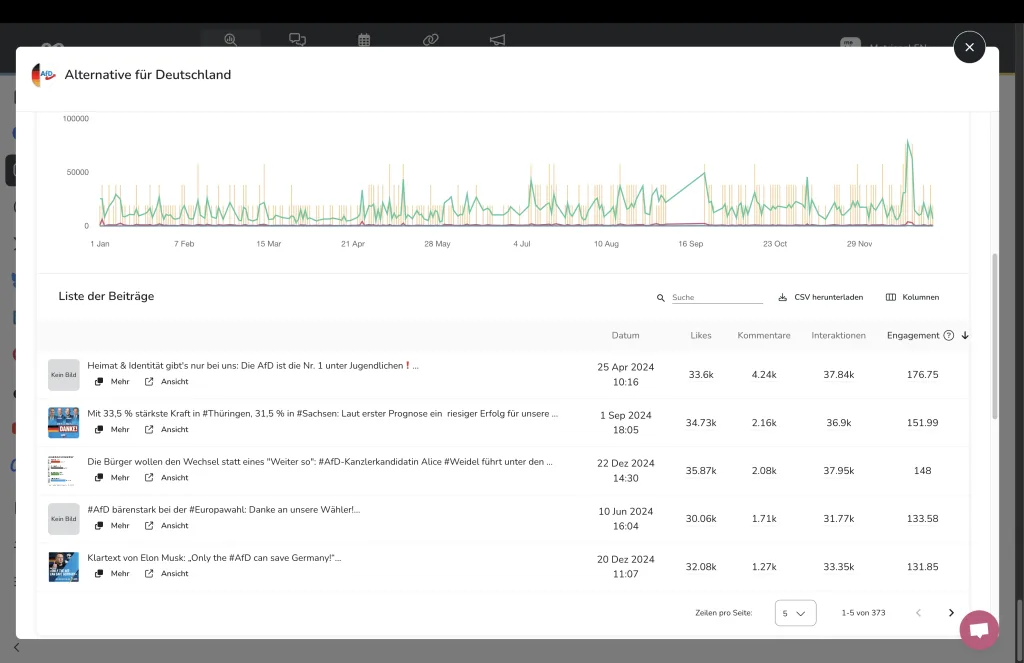Focus the Suche search field
The image size is (1024, 663).
click(x=717, y=297)
